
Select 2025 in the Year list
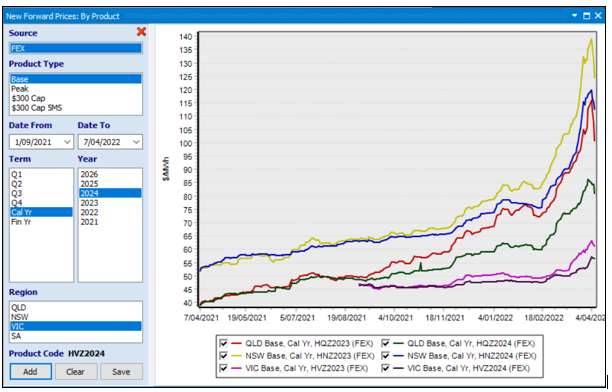point(110,184)
